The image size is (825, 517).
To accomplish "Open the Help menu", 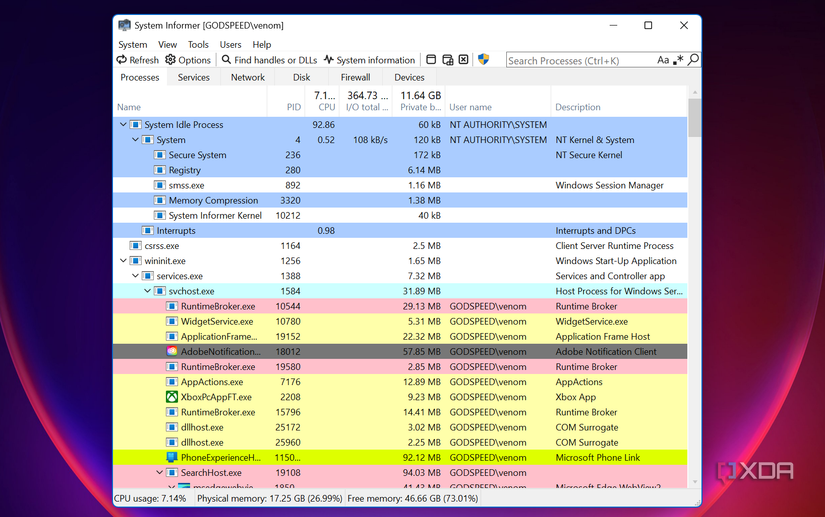I will point(261,45).
